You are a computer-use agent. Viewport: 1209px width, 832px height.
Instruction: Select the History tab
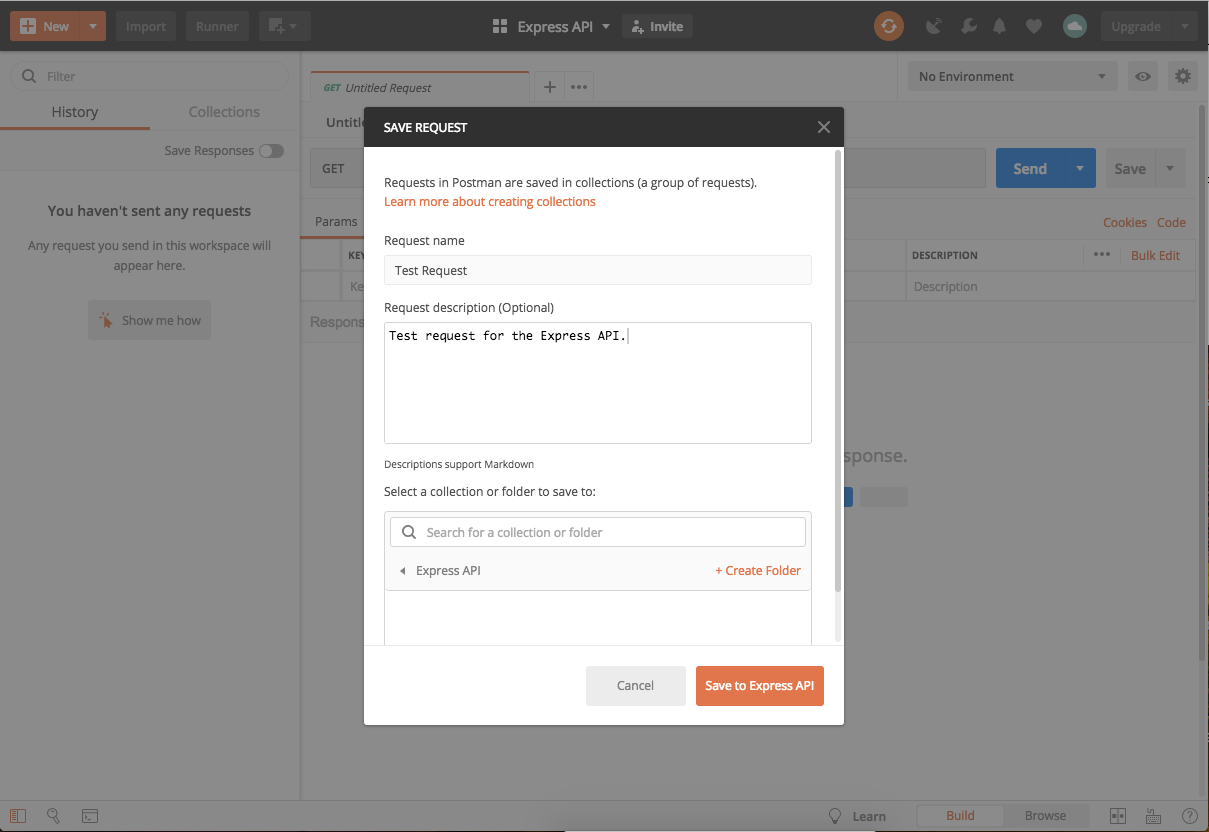pos(76,112)
